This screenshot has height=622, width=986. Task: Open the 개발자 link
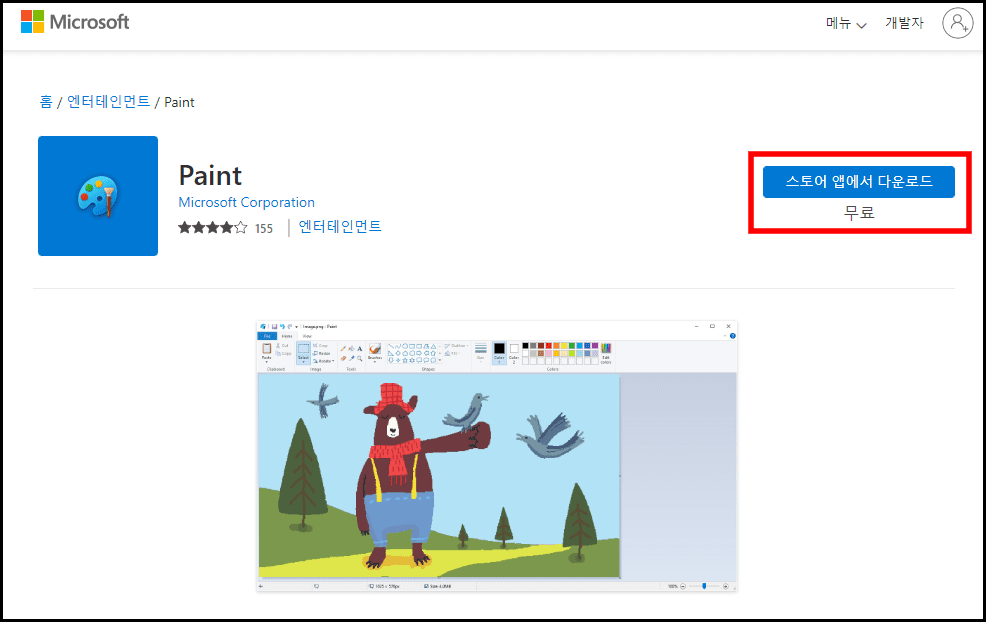click(904, 23)
